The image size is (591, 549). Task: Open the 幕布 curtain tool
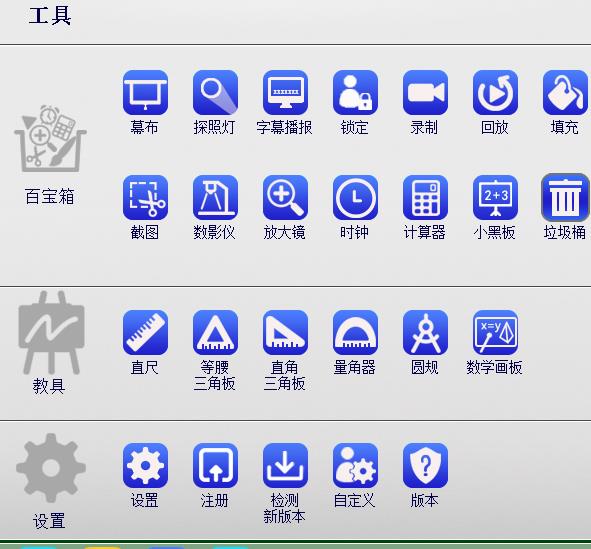point(145,92)
